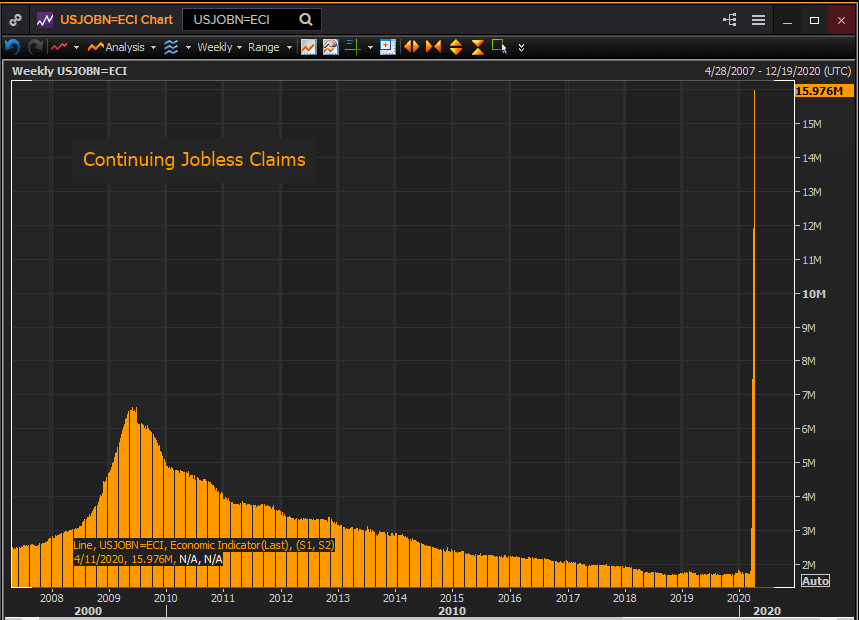Click the search magnifier in symbol box
This screenshot has width=859, height=620.
[x=306, y=19]
